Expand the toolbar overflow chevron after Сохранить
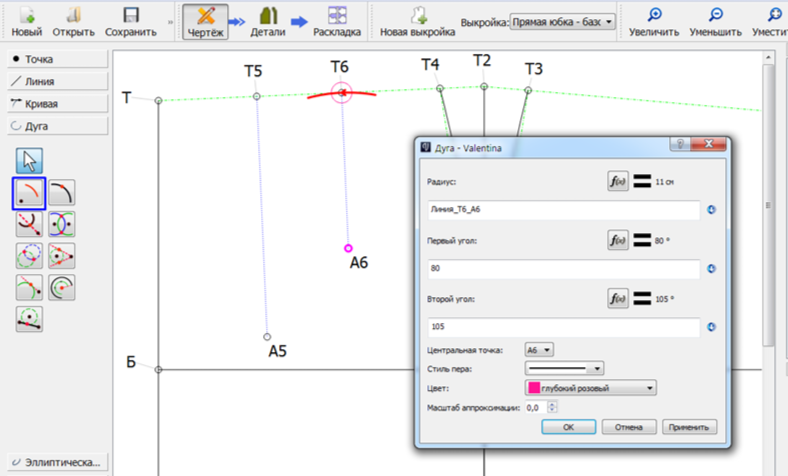This screenshot has width=788, height=476. click(x=170, y=22)
